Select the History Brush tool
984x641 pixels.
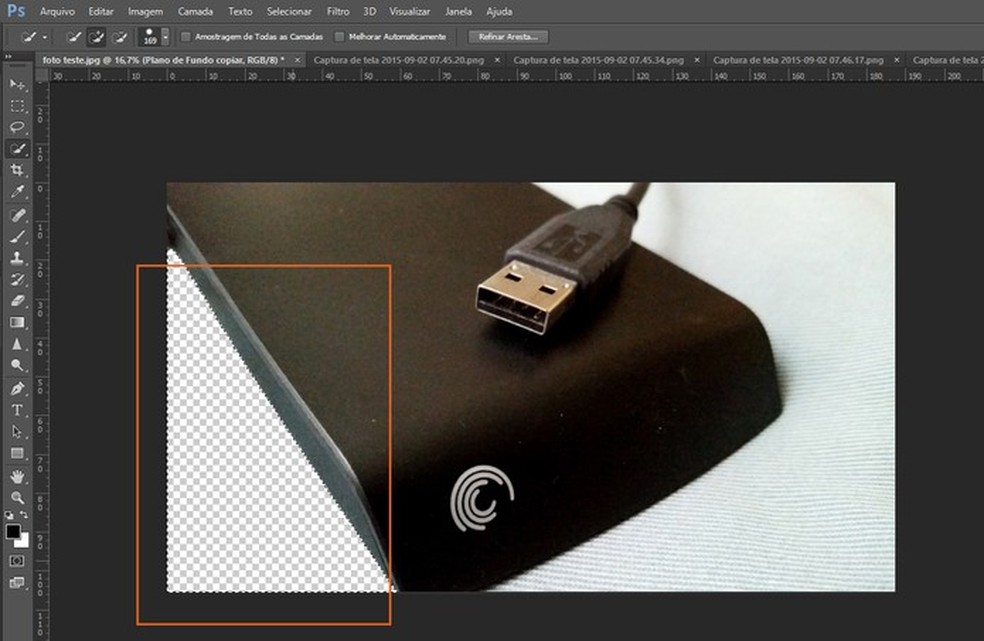[x=17, y=279]
